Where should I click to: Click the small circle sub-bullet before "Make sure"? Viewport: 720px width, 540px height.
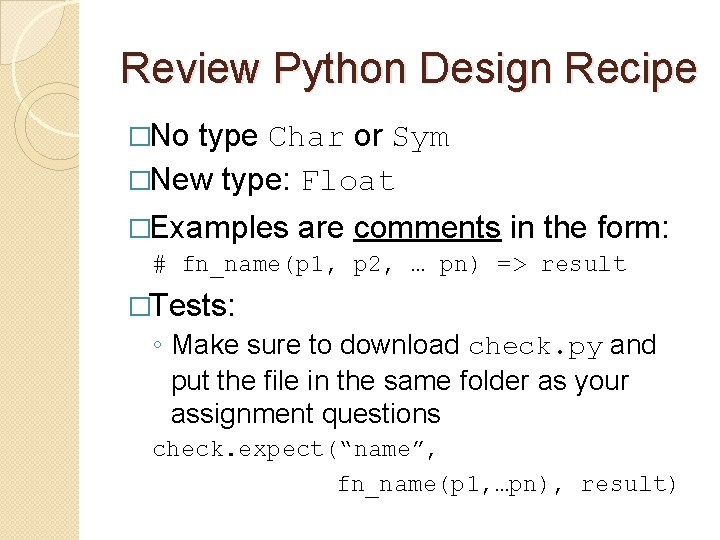(158, 346)
